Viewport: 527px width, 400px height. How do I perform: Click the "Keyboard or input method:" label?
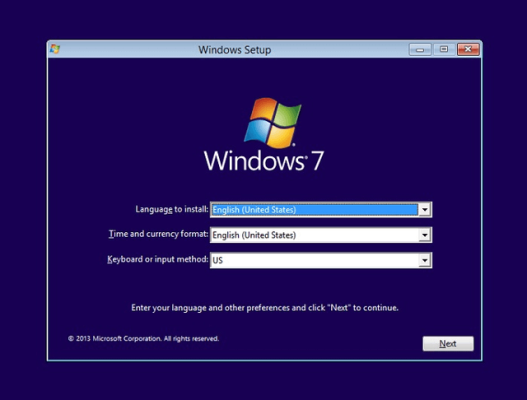click(x=158, y=259)
